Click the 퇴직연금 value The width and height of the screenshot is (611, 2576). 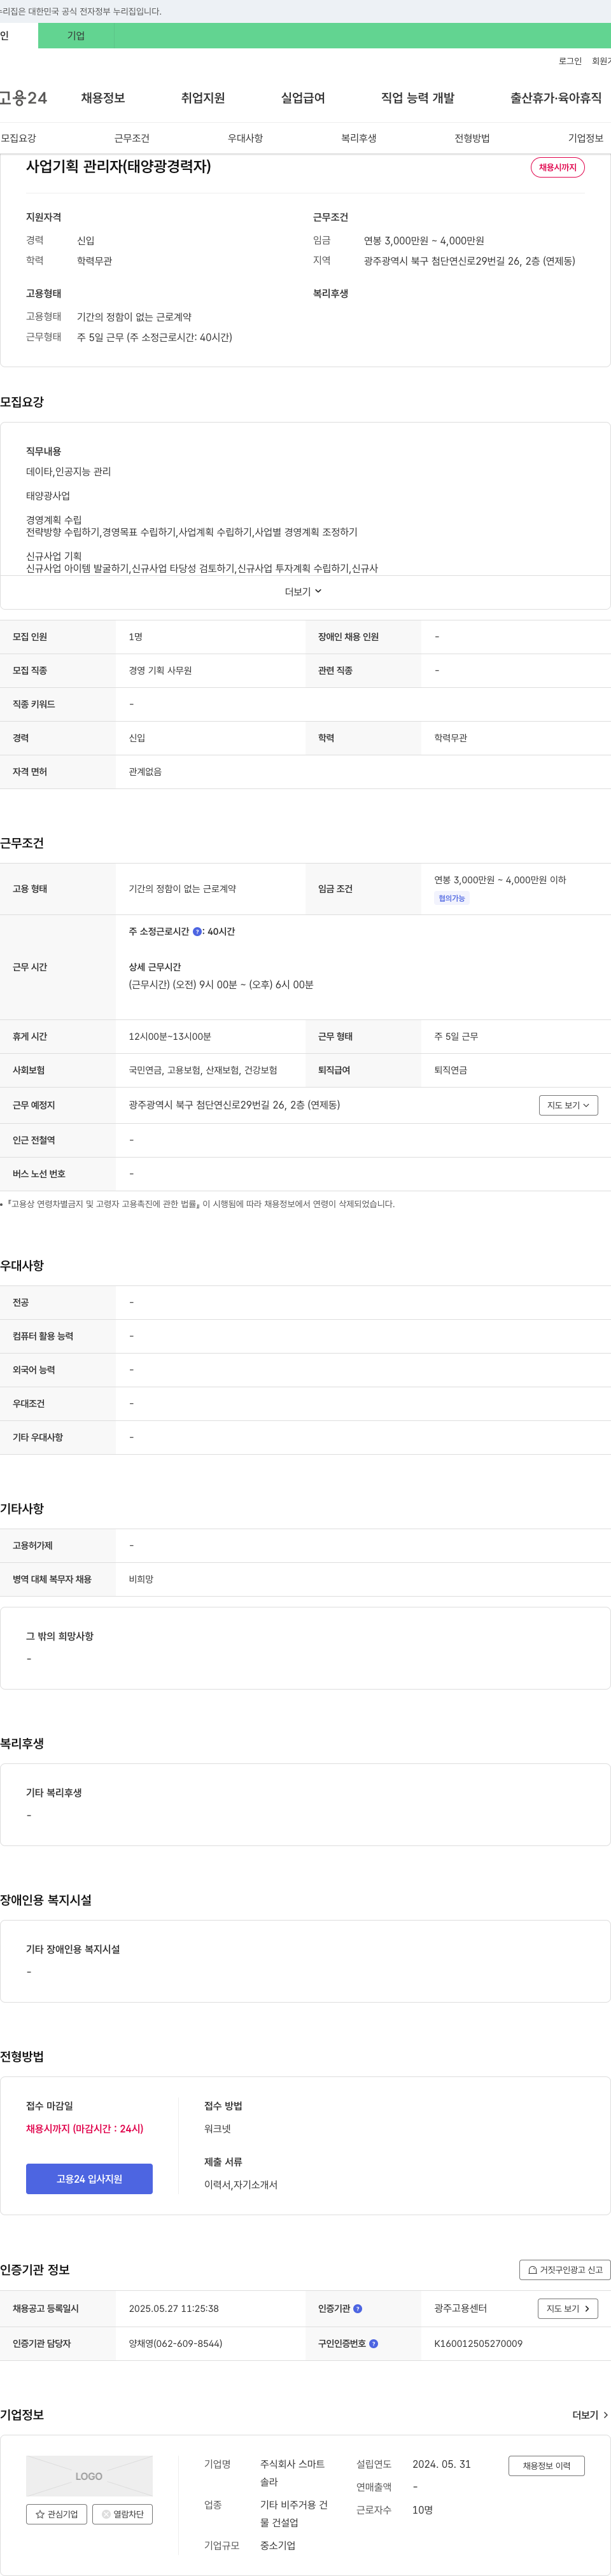tap(450, 1070)
